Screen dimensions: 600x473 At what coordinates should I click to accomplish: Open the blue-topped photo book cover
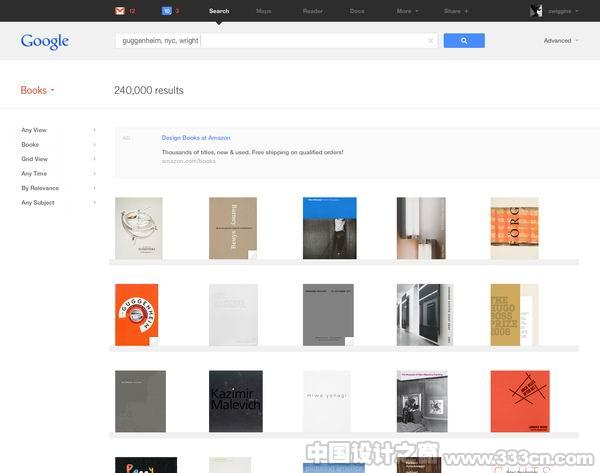[x=329, y=228]
